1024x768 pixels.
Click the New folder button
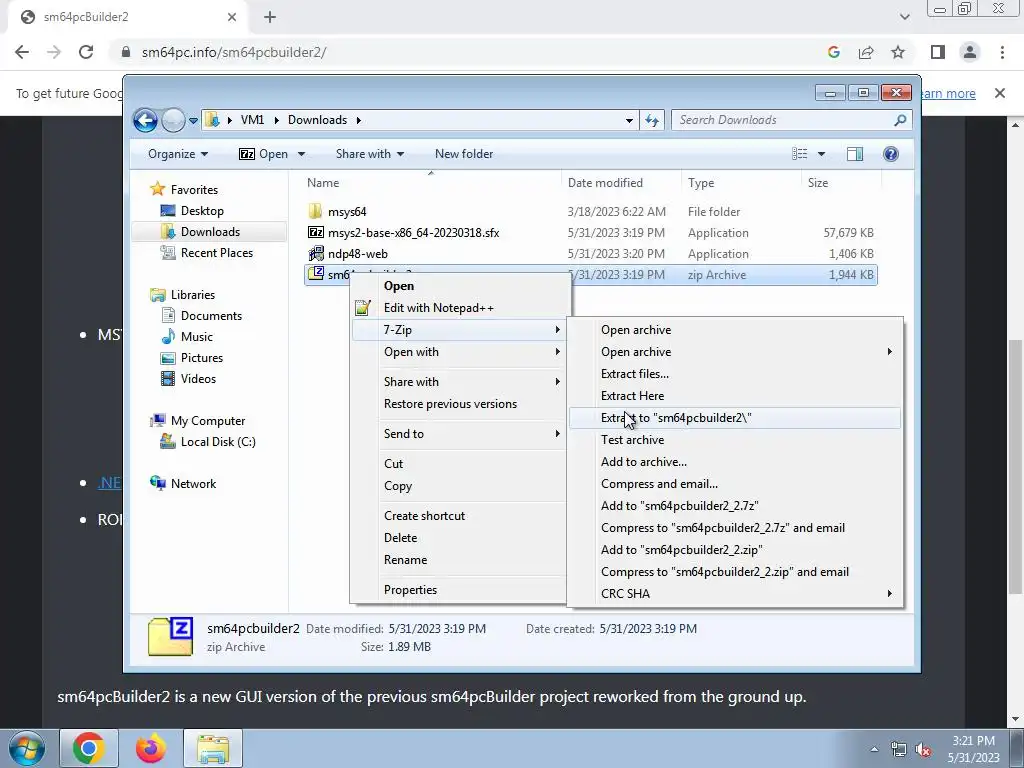coord(464,154)
